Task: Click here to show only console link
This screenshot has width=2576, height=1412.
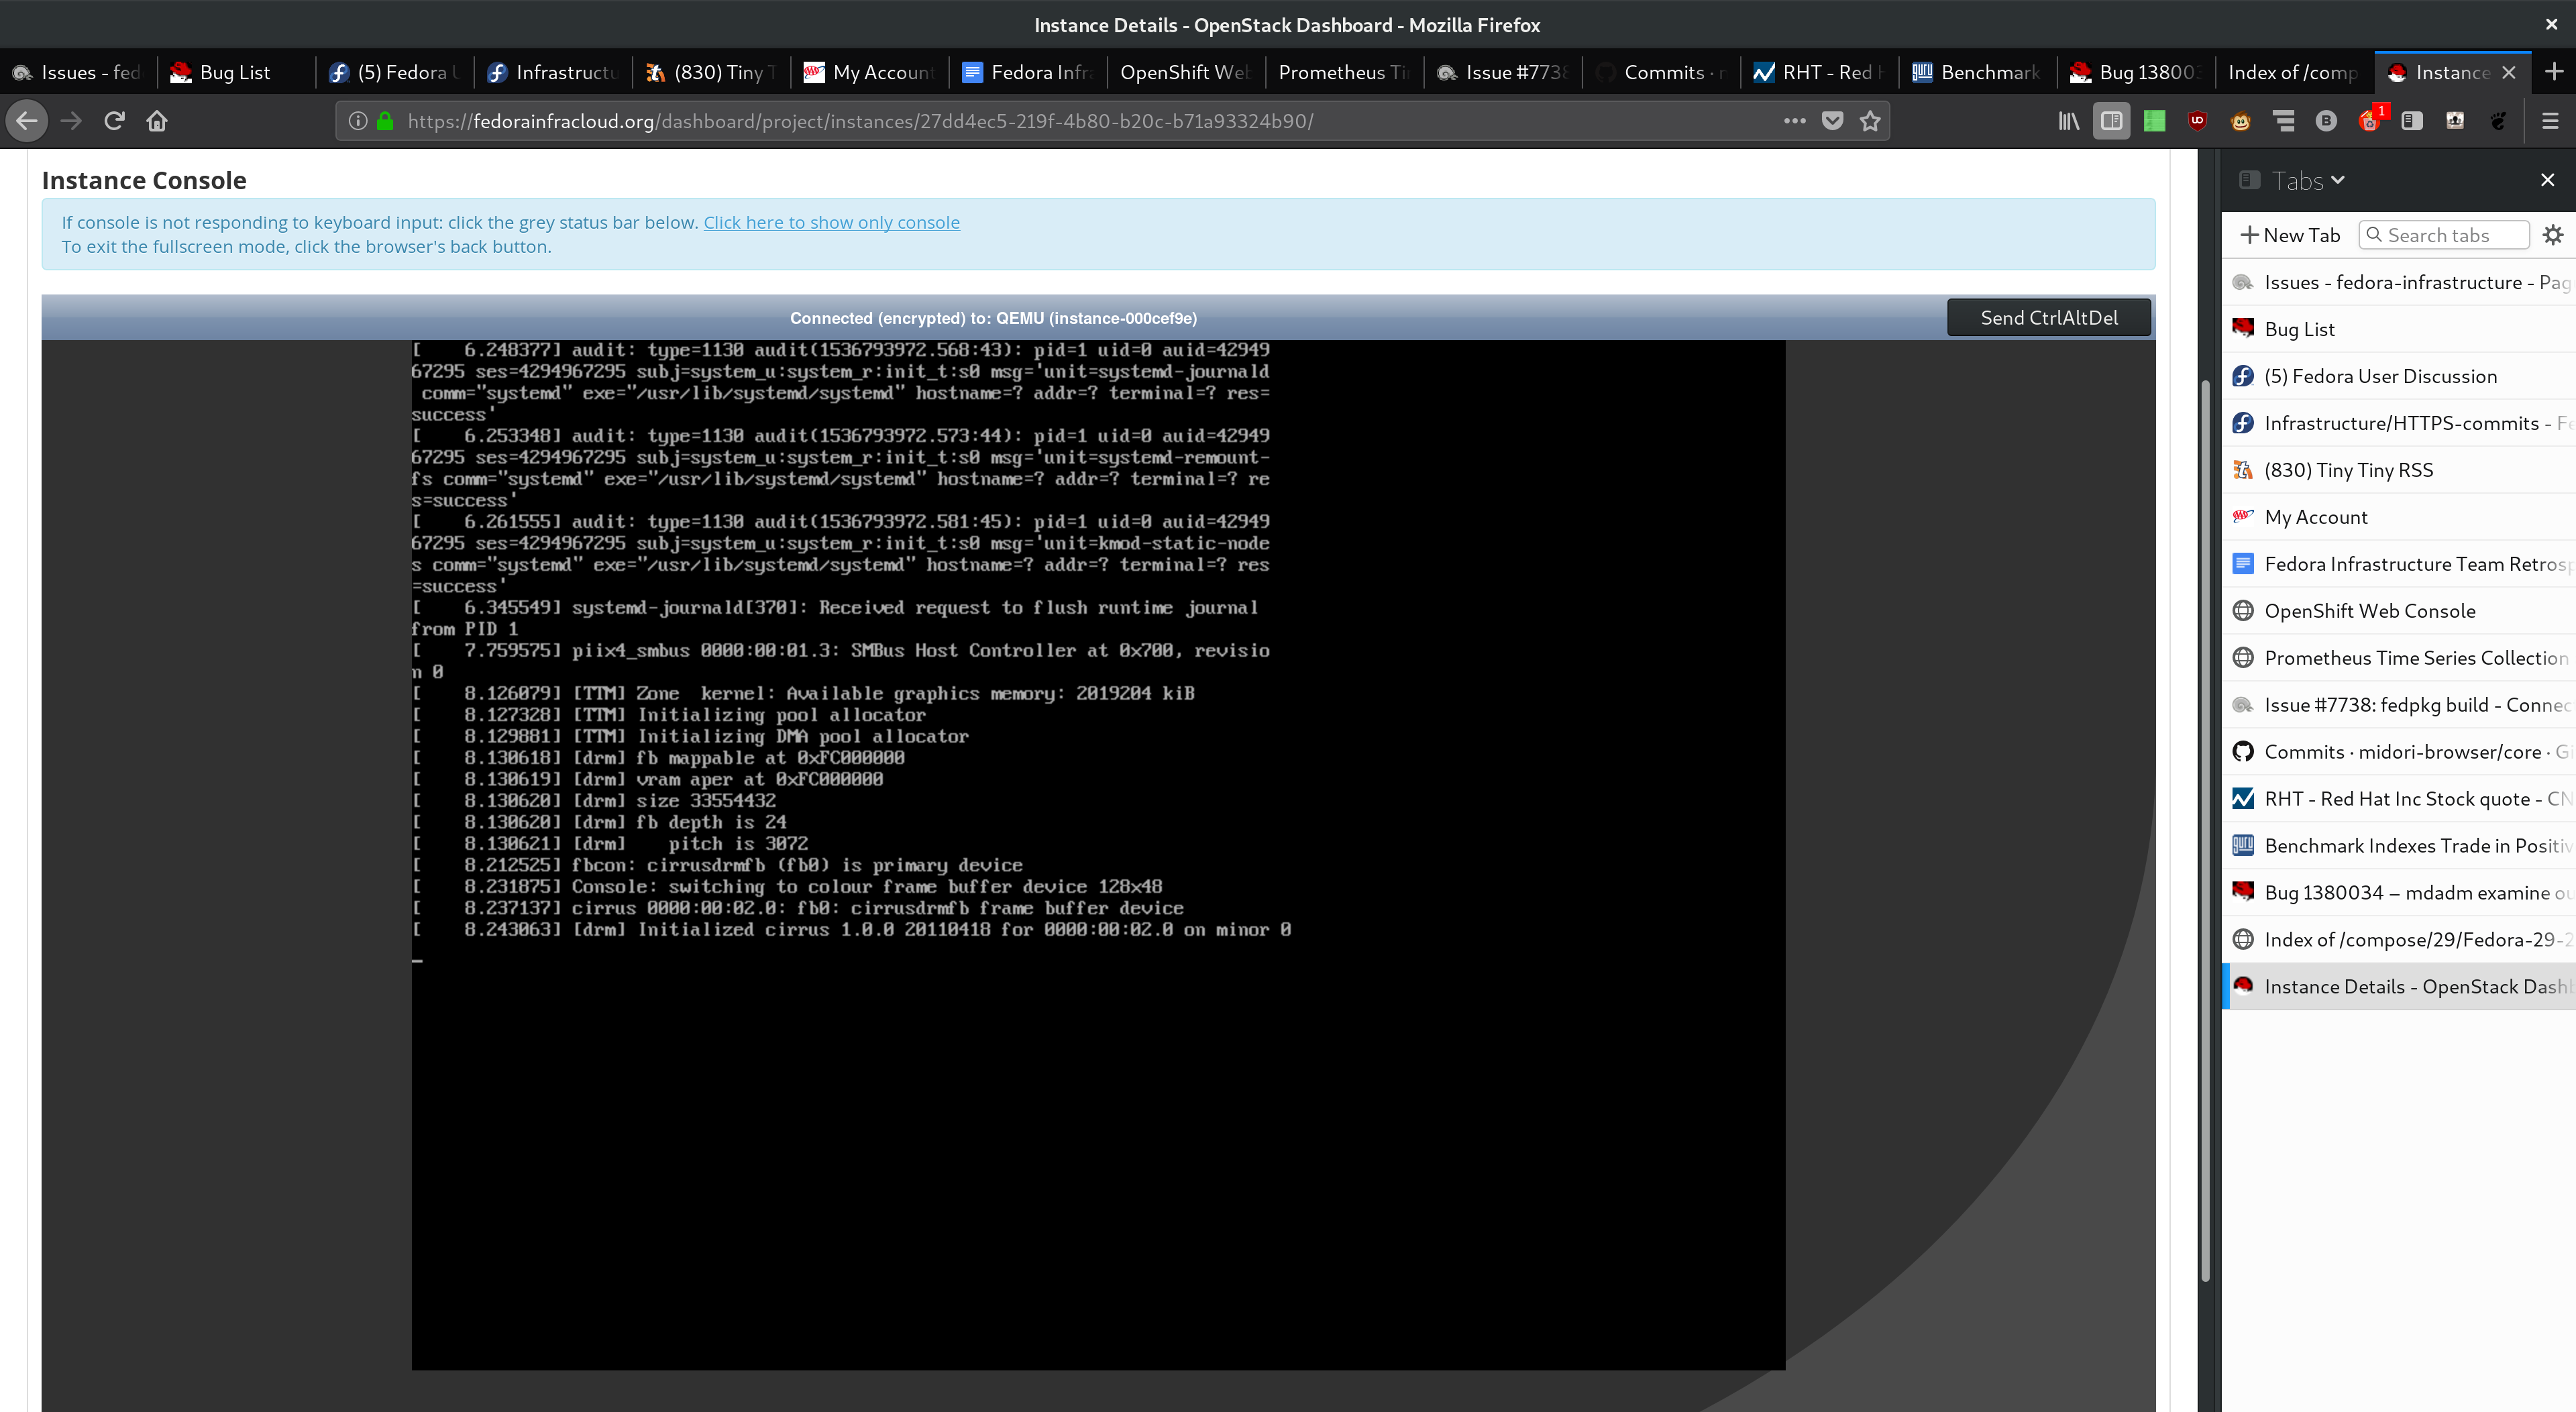Action: [831, 222]
